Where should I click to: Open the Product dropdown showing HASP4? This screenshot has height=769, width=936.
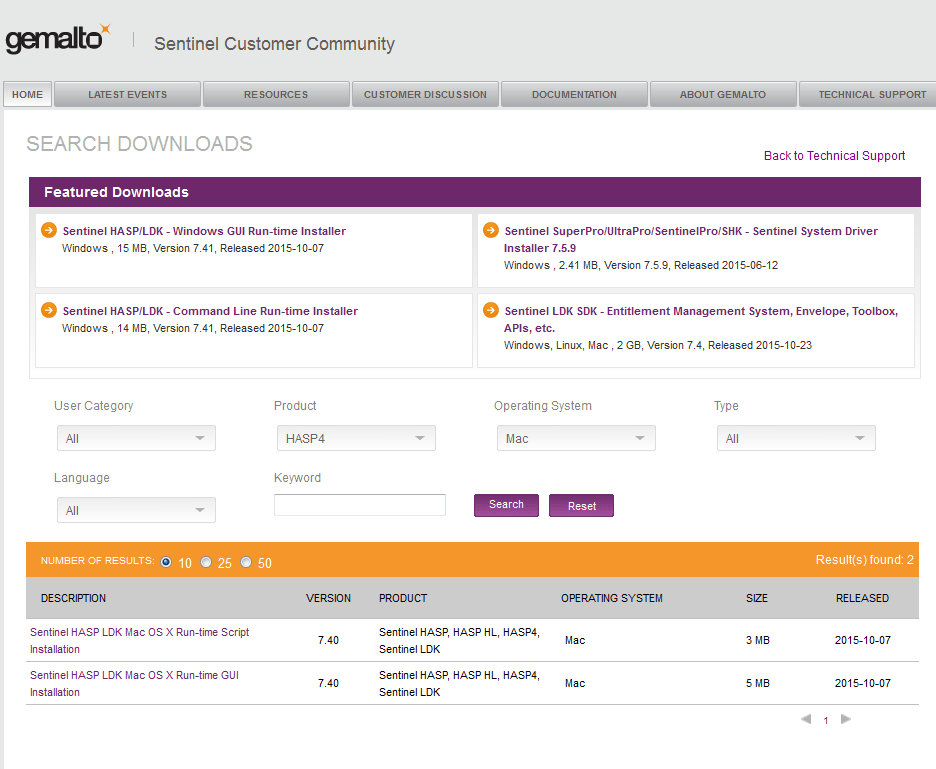point(356,438)
